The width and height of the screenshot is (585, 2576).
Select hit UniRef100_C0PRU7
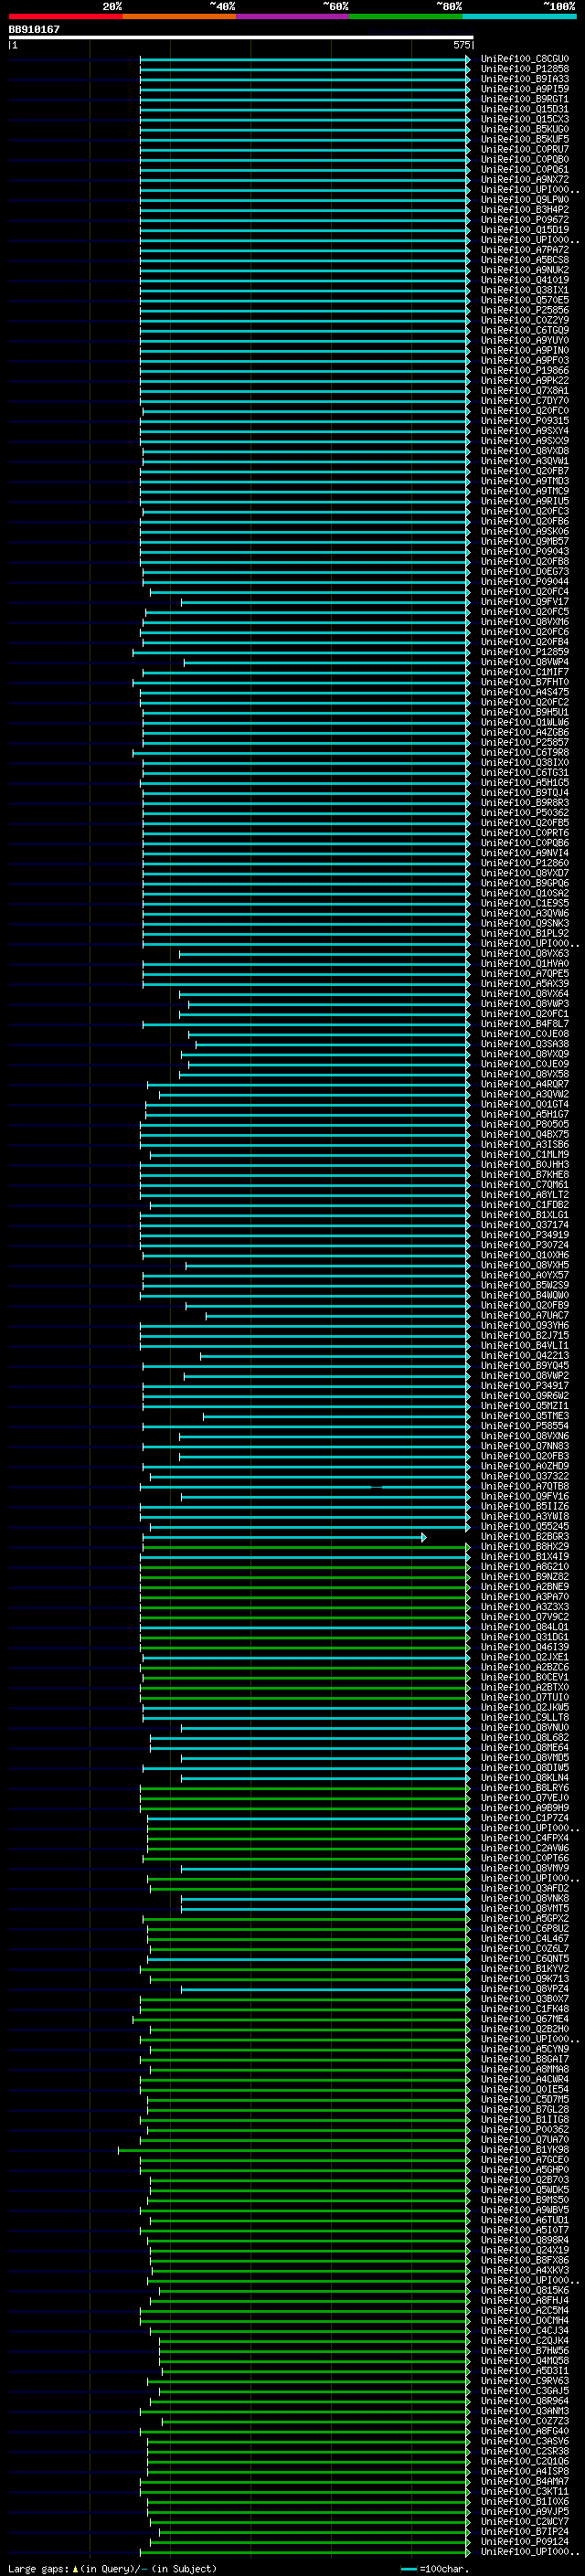click(x=525, y=149)
